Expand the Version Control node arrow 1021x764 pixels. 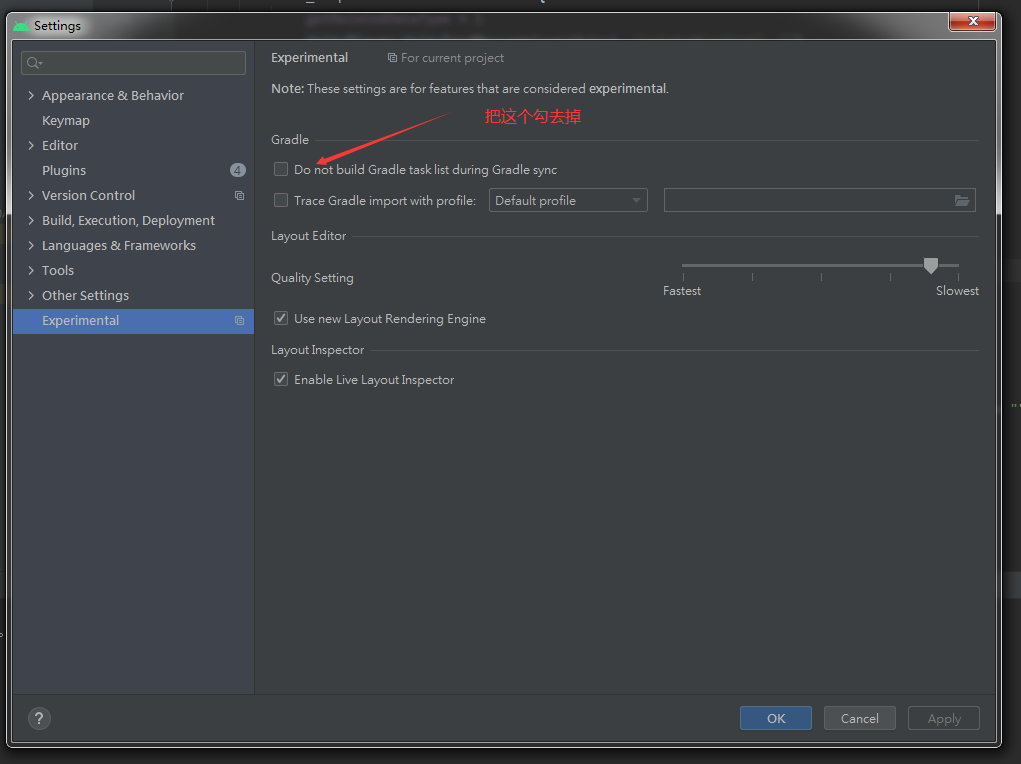point(31,195)
